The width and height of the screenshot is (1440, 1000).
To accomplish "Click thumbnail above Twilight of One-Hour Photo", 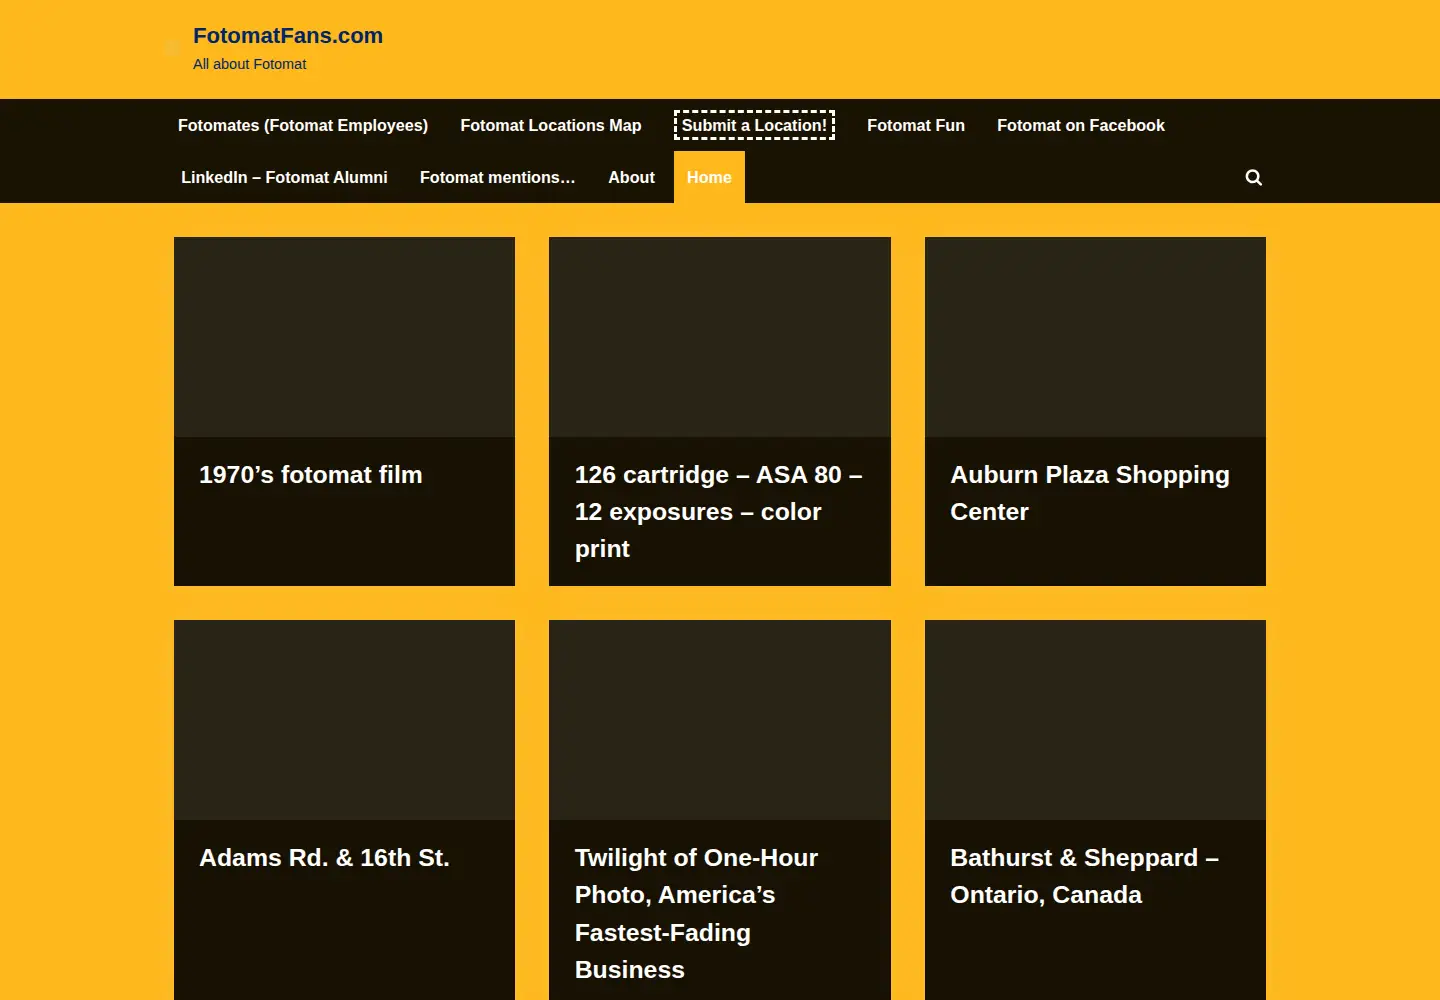I will coord(720,720).
